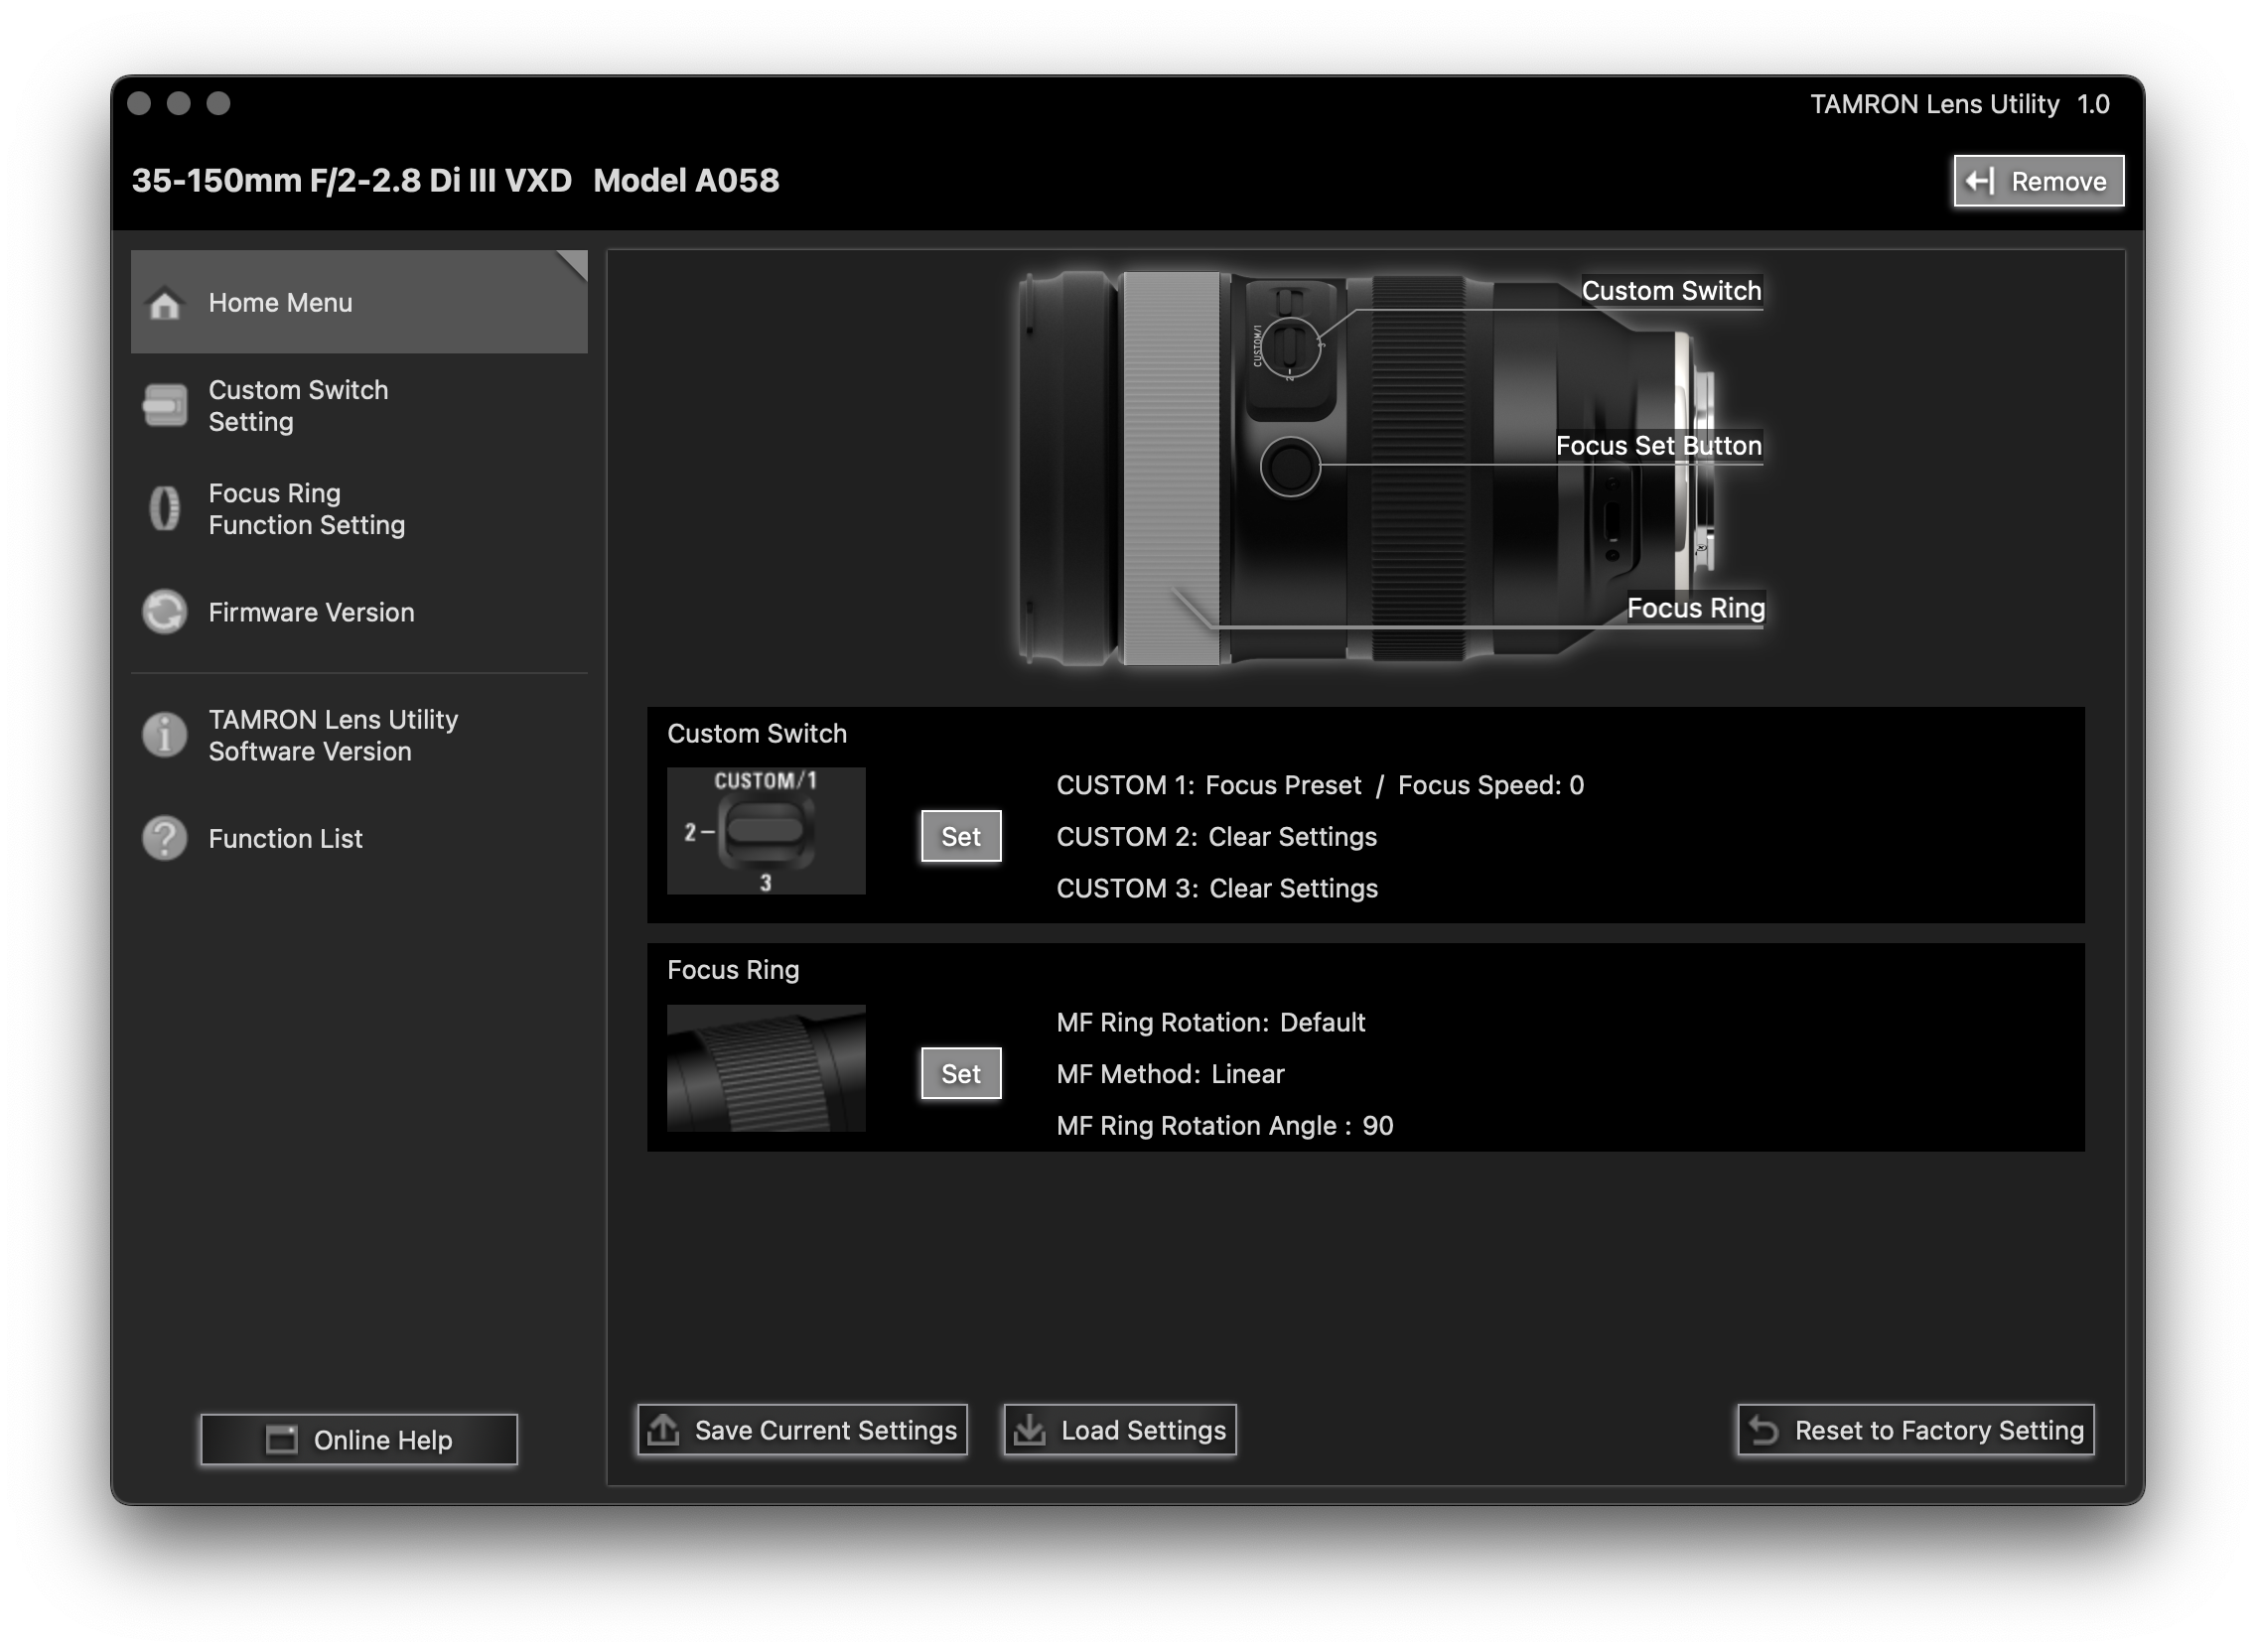
Task: Remove the connected lens
Action: coord(2038,181)
